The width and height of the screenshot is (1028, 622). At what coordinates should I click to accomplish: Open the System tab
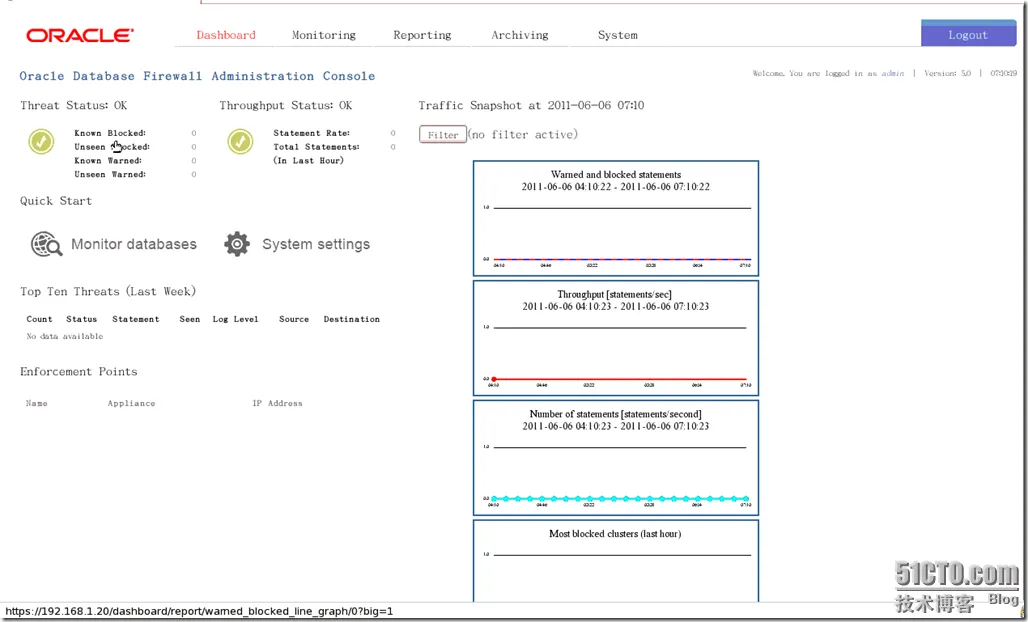click(x=618, y=35)
